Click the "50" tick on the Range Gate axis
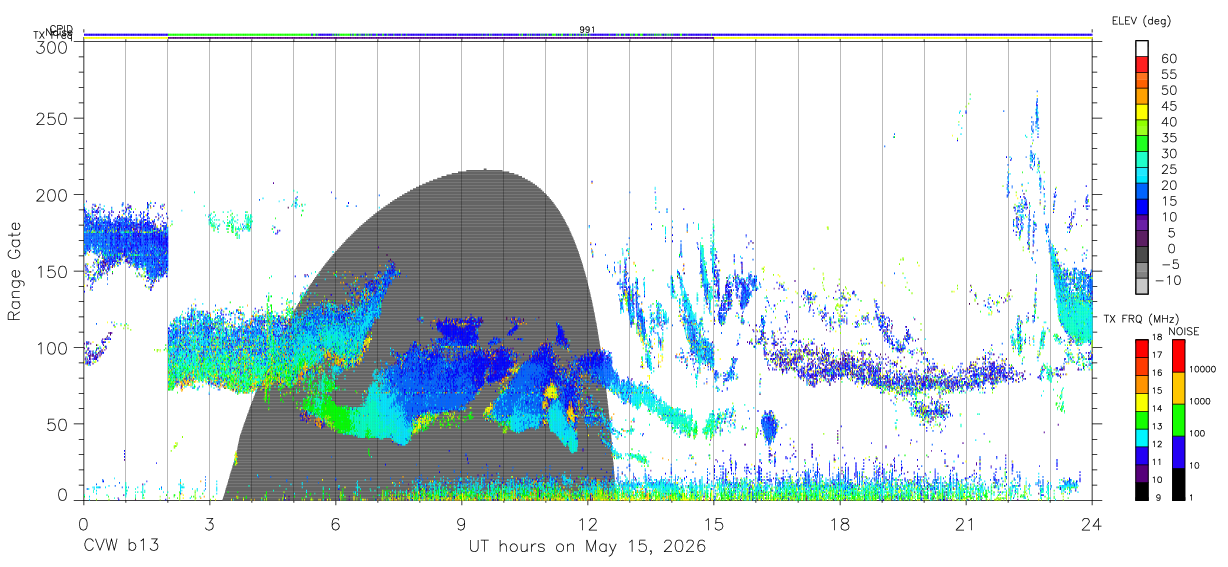This screenshot has height=567, width=1228. pos(57,423)
